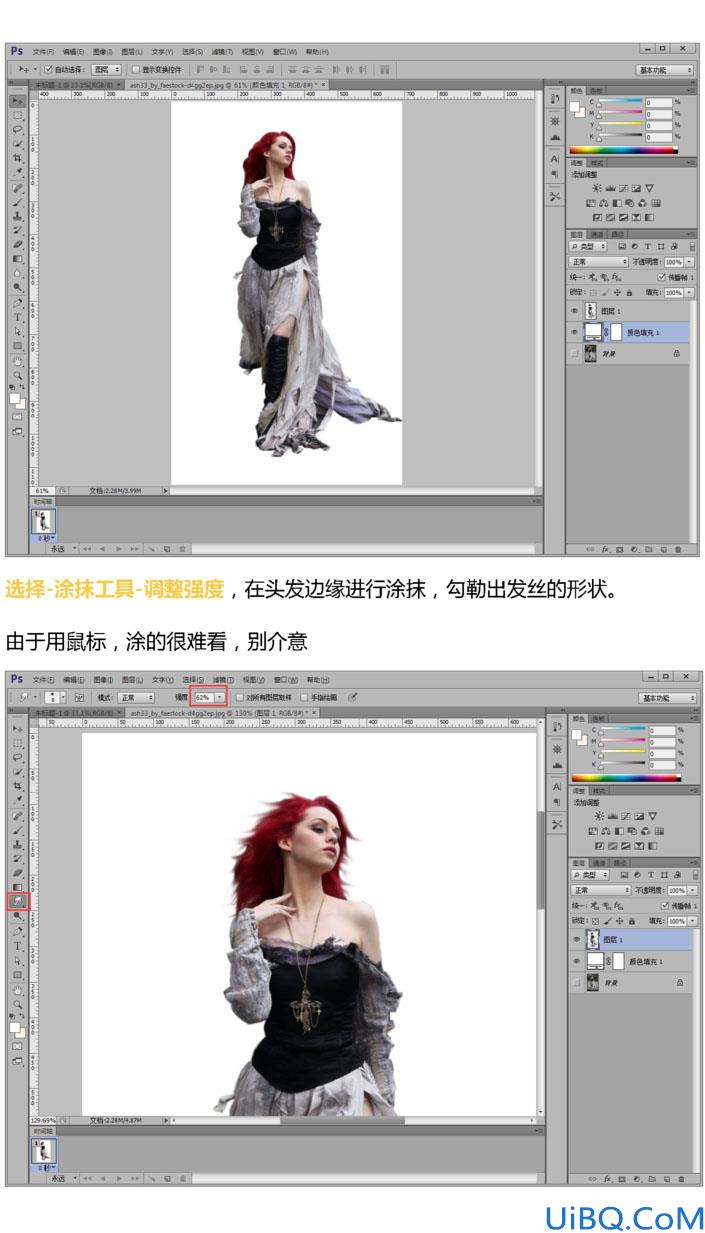This screenshot has width=705, height=1233.
Task: Click the tablet pressure icon in lower options bar
Action: (x=352, y=697)
